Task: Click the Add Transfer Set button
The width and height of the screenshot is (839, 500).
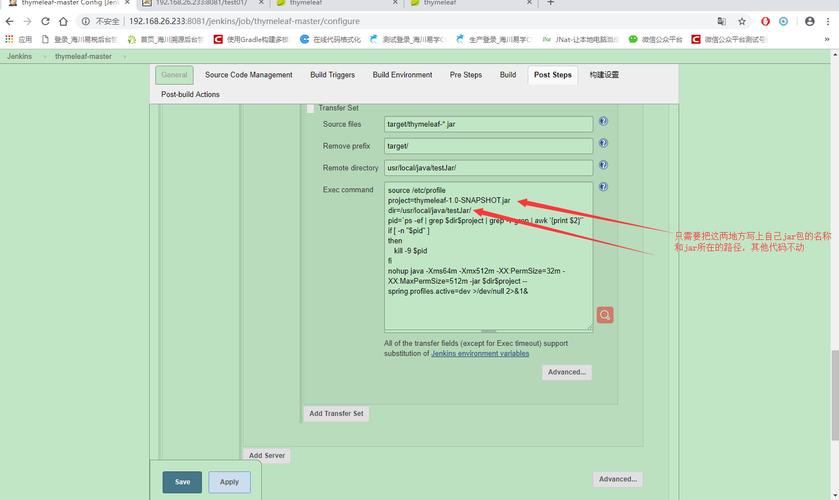Action: tap(336, 413)
